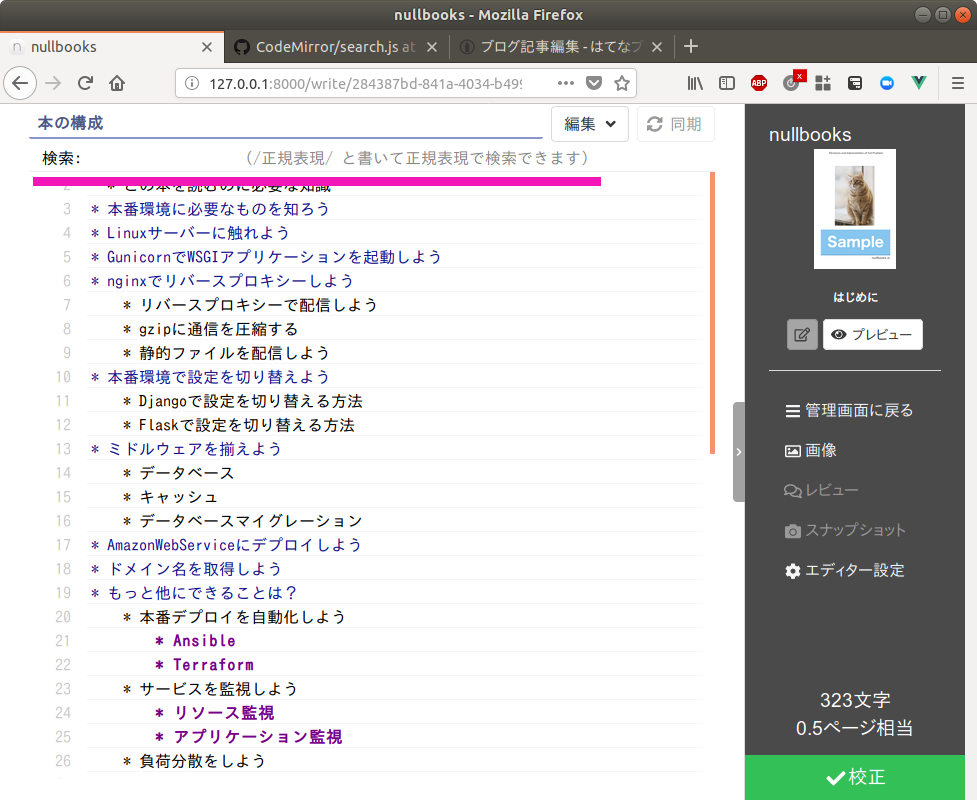
Task: Click the pencil edit icon under cover
Action: point(802,335)
